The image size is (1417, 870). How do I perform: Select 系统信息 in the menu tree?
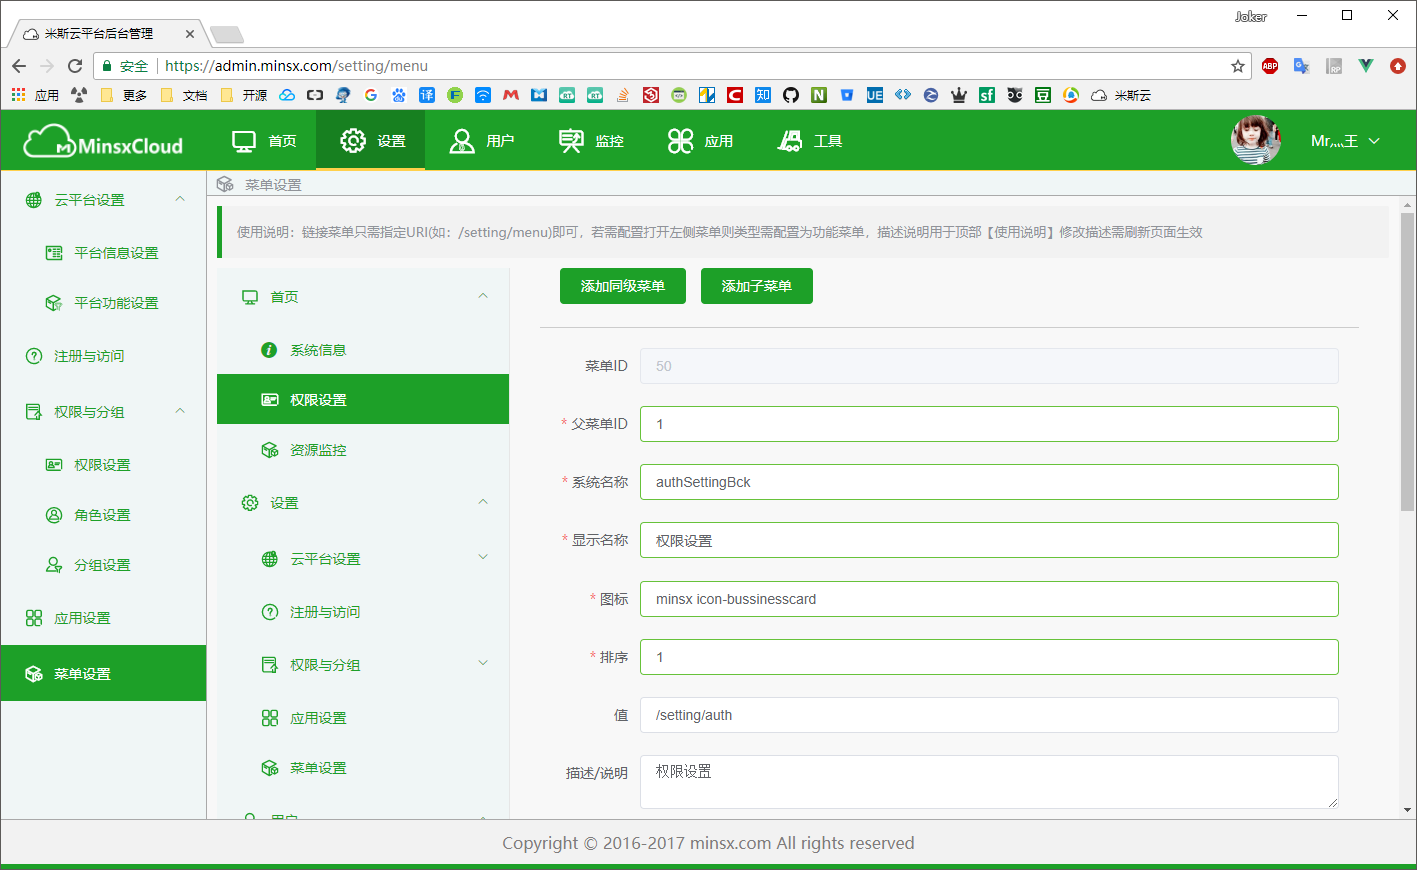tap(363, 350)
